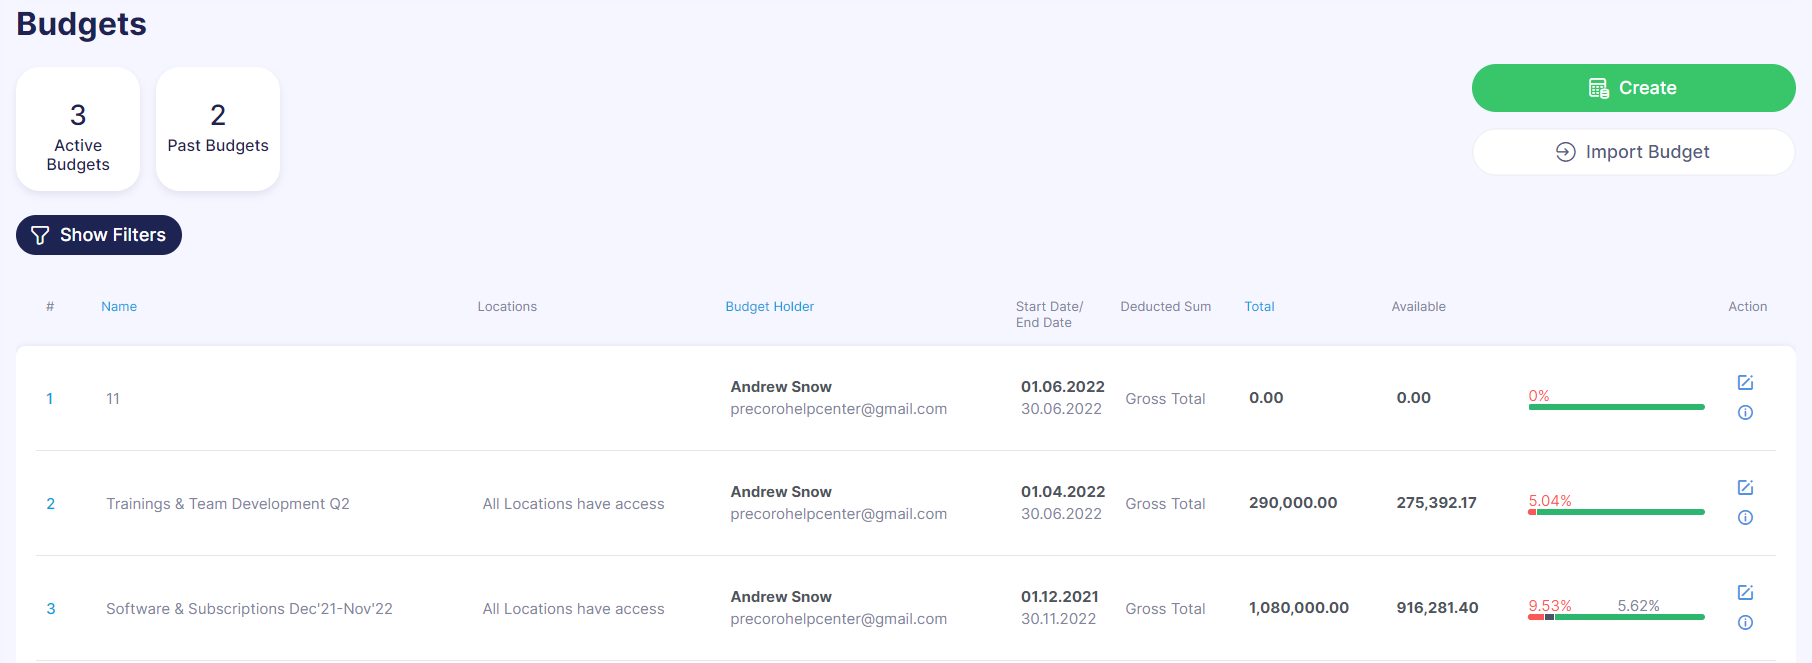Click the Import Budget button
This screenshot has width=1812, height=663.
pyautogui.click(x=1633, y=152)
